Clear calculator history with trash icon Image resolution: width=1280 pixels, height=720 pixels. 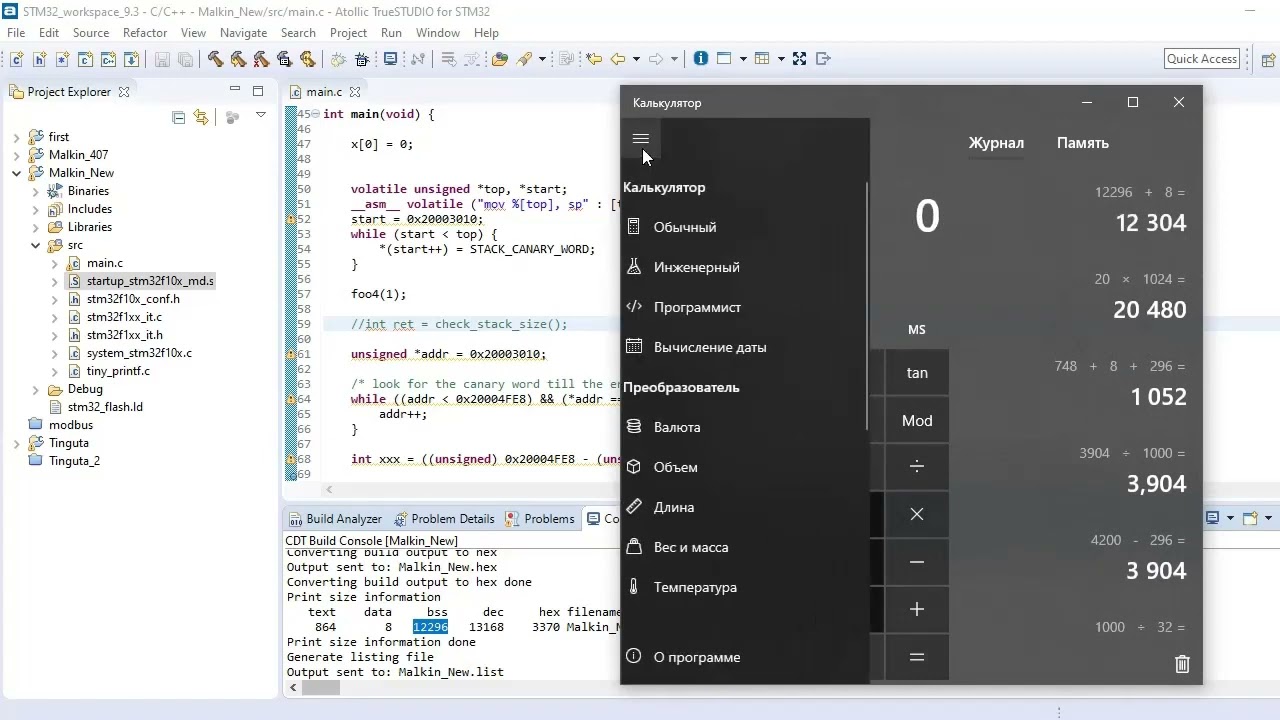[1182, 664]
